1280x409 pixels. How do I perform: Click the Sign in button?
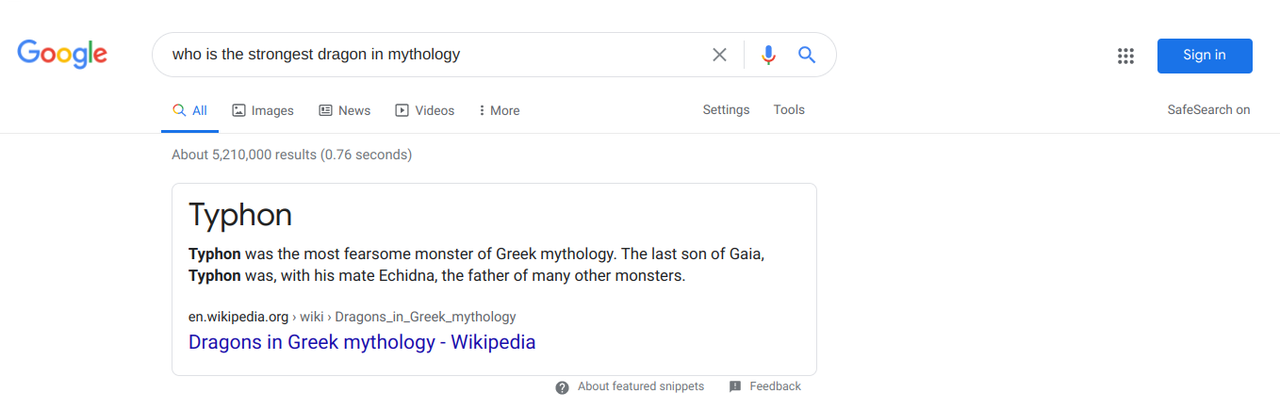(x=1204, y=55)
